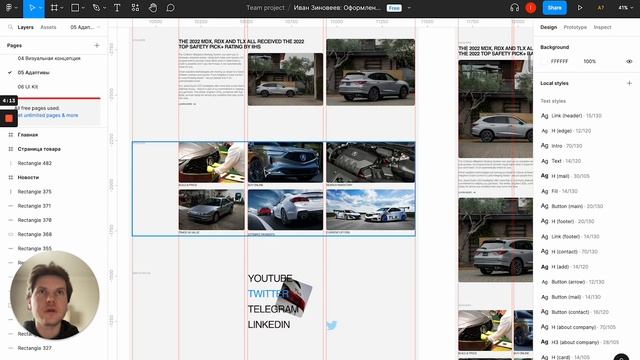Open the Move tool options dropdown
Screen dimensions: 640x360
40,8
